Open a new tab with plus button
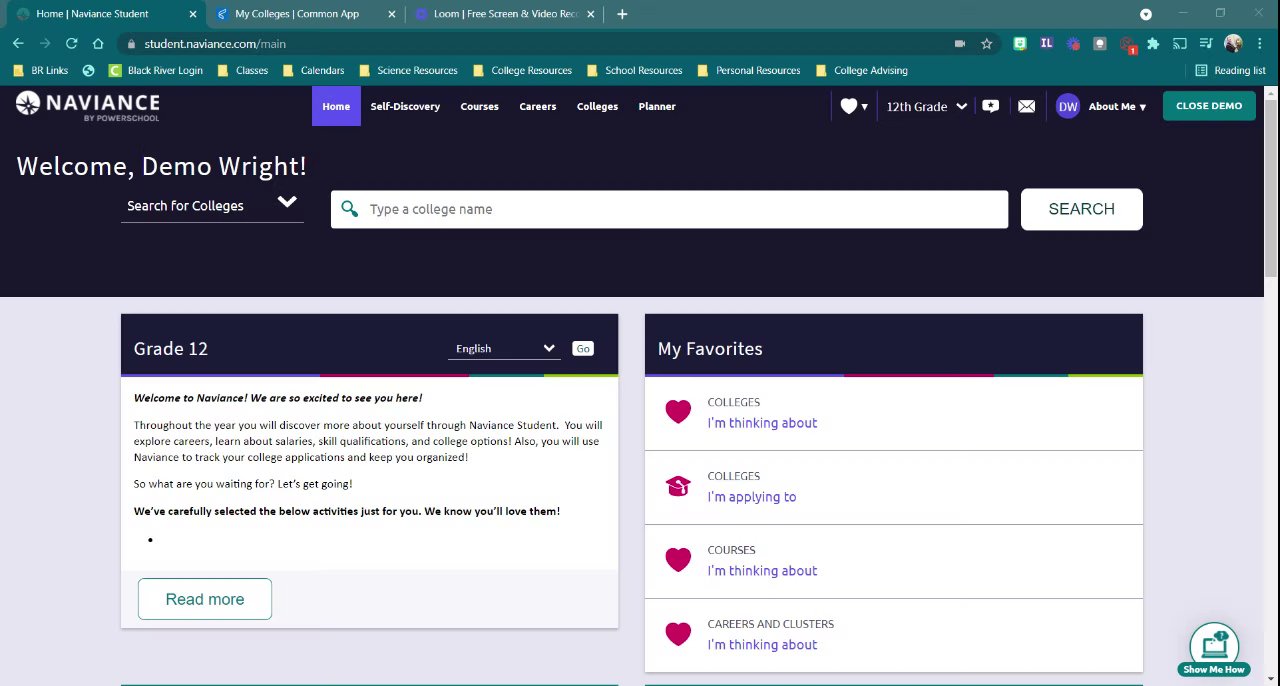Image resolution: width=1280 pixels, height=686 pixels. click(622, 14)
